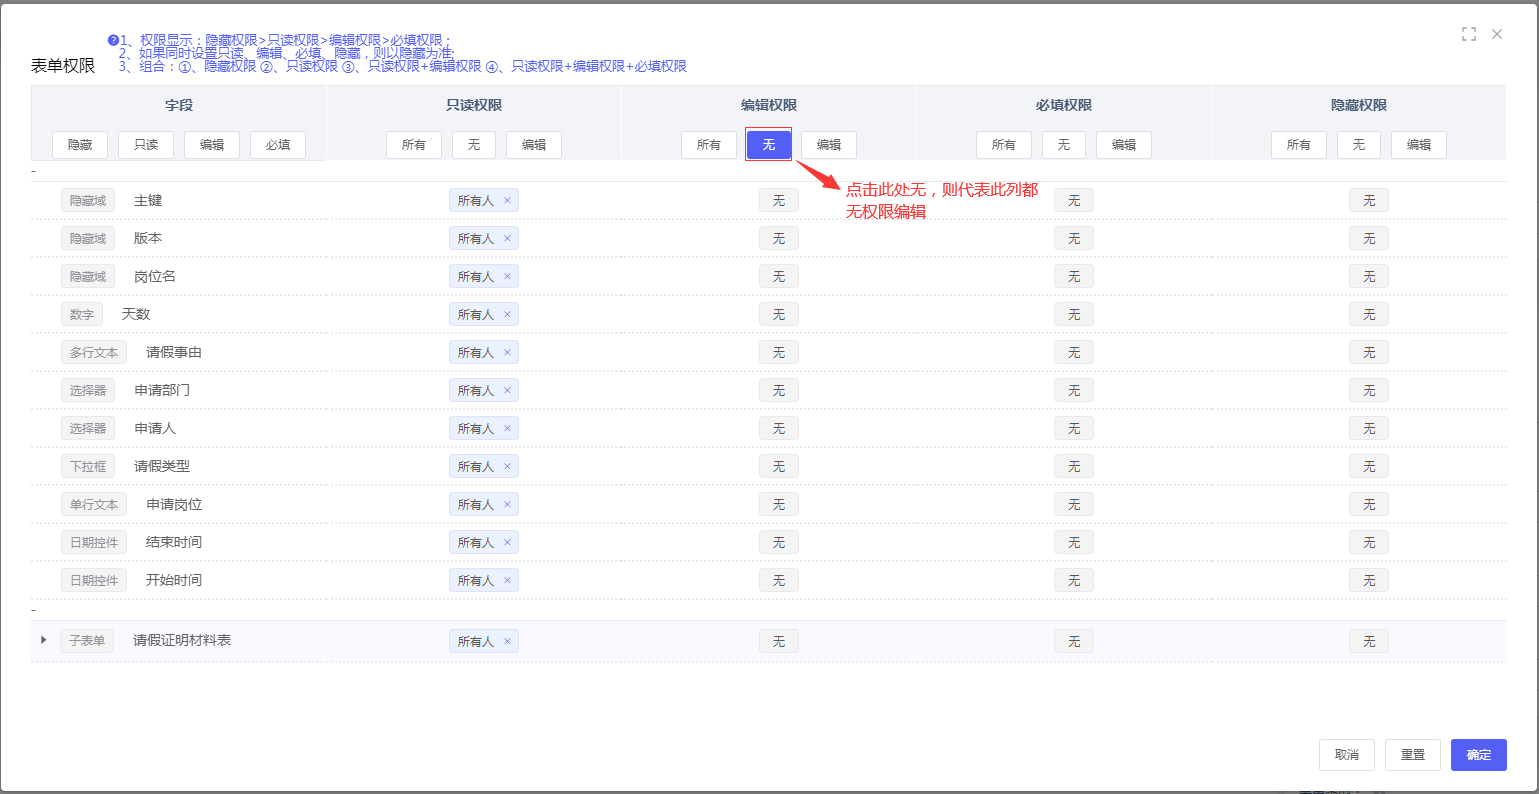The width and height of the screenshot is (1539, 794).
Task: Close the form permissions dialog
Action: tap(1497, 34)
